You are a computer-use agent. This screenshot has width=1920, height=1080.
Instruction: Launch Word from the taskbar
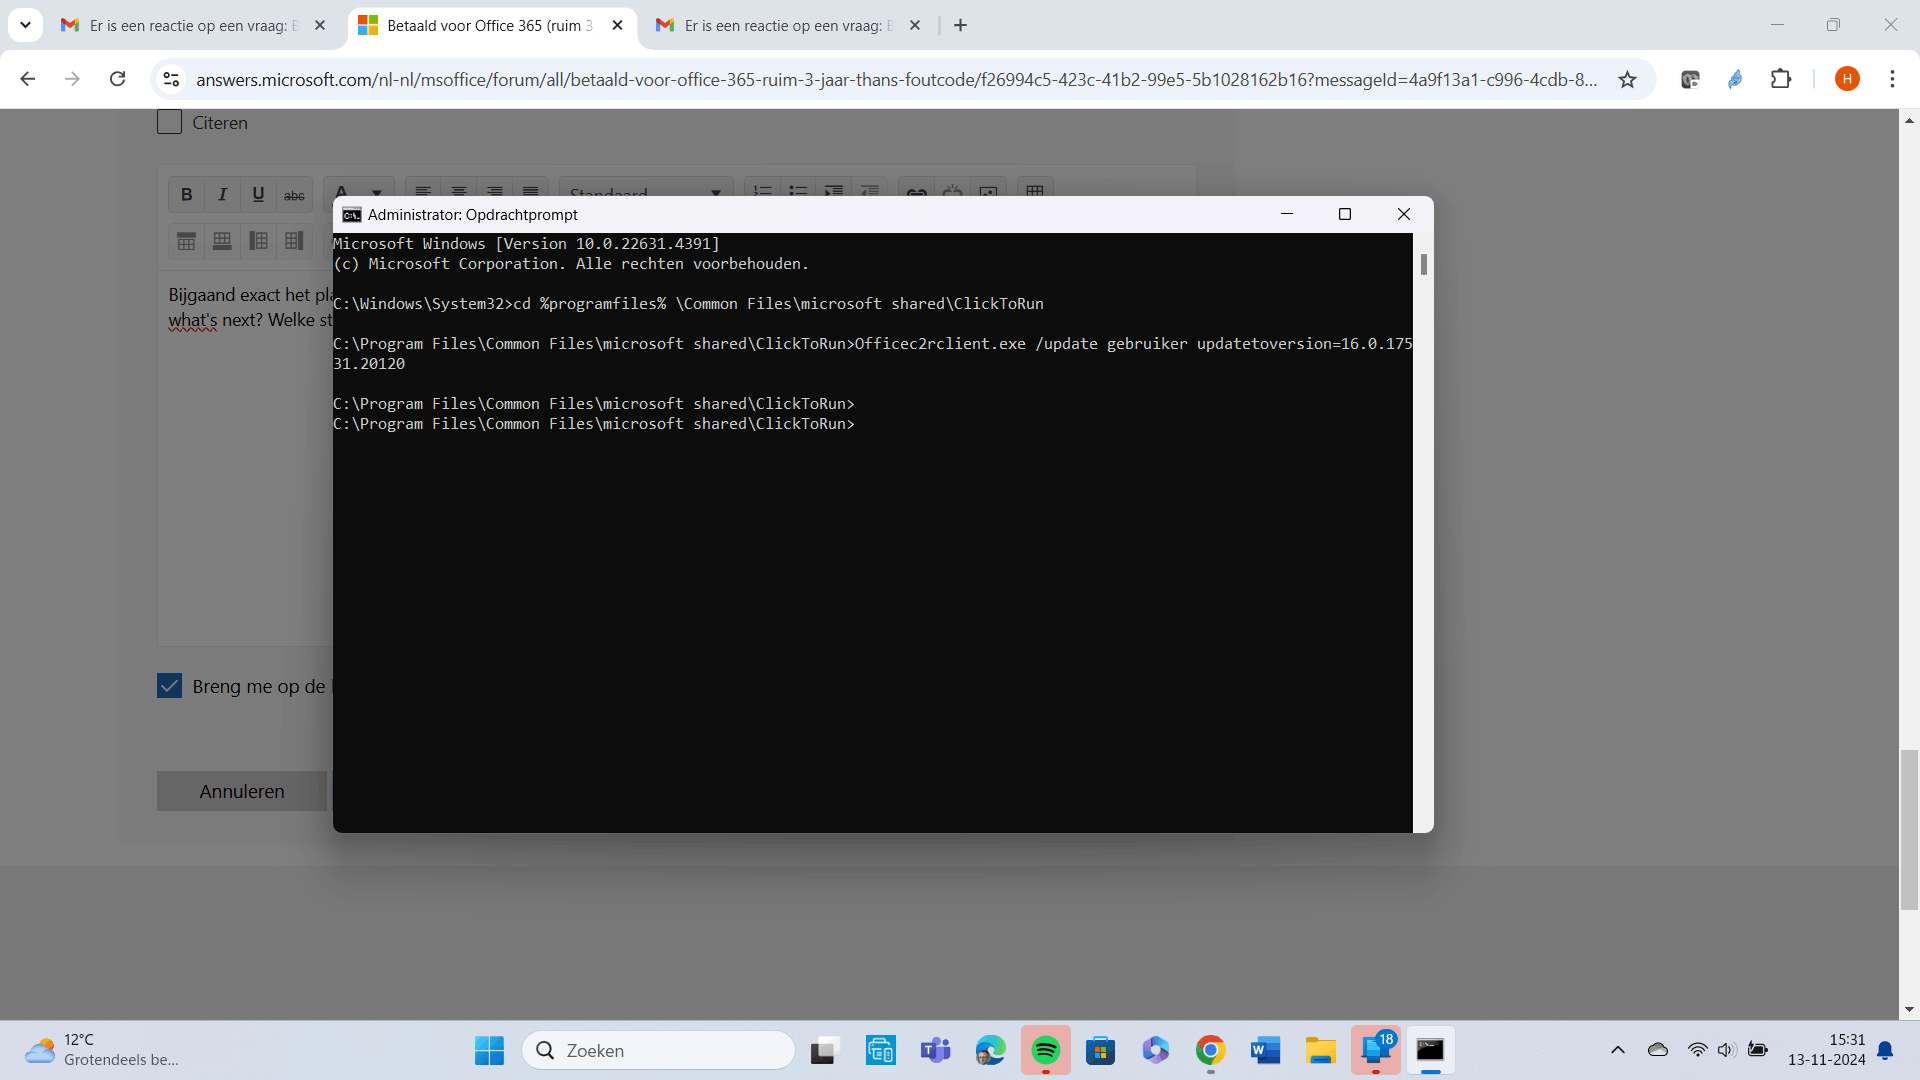pyautogui.click(x=1265, y=1050)
